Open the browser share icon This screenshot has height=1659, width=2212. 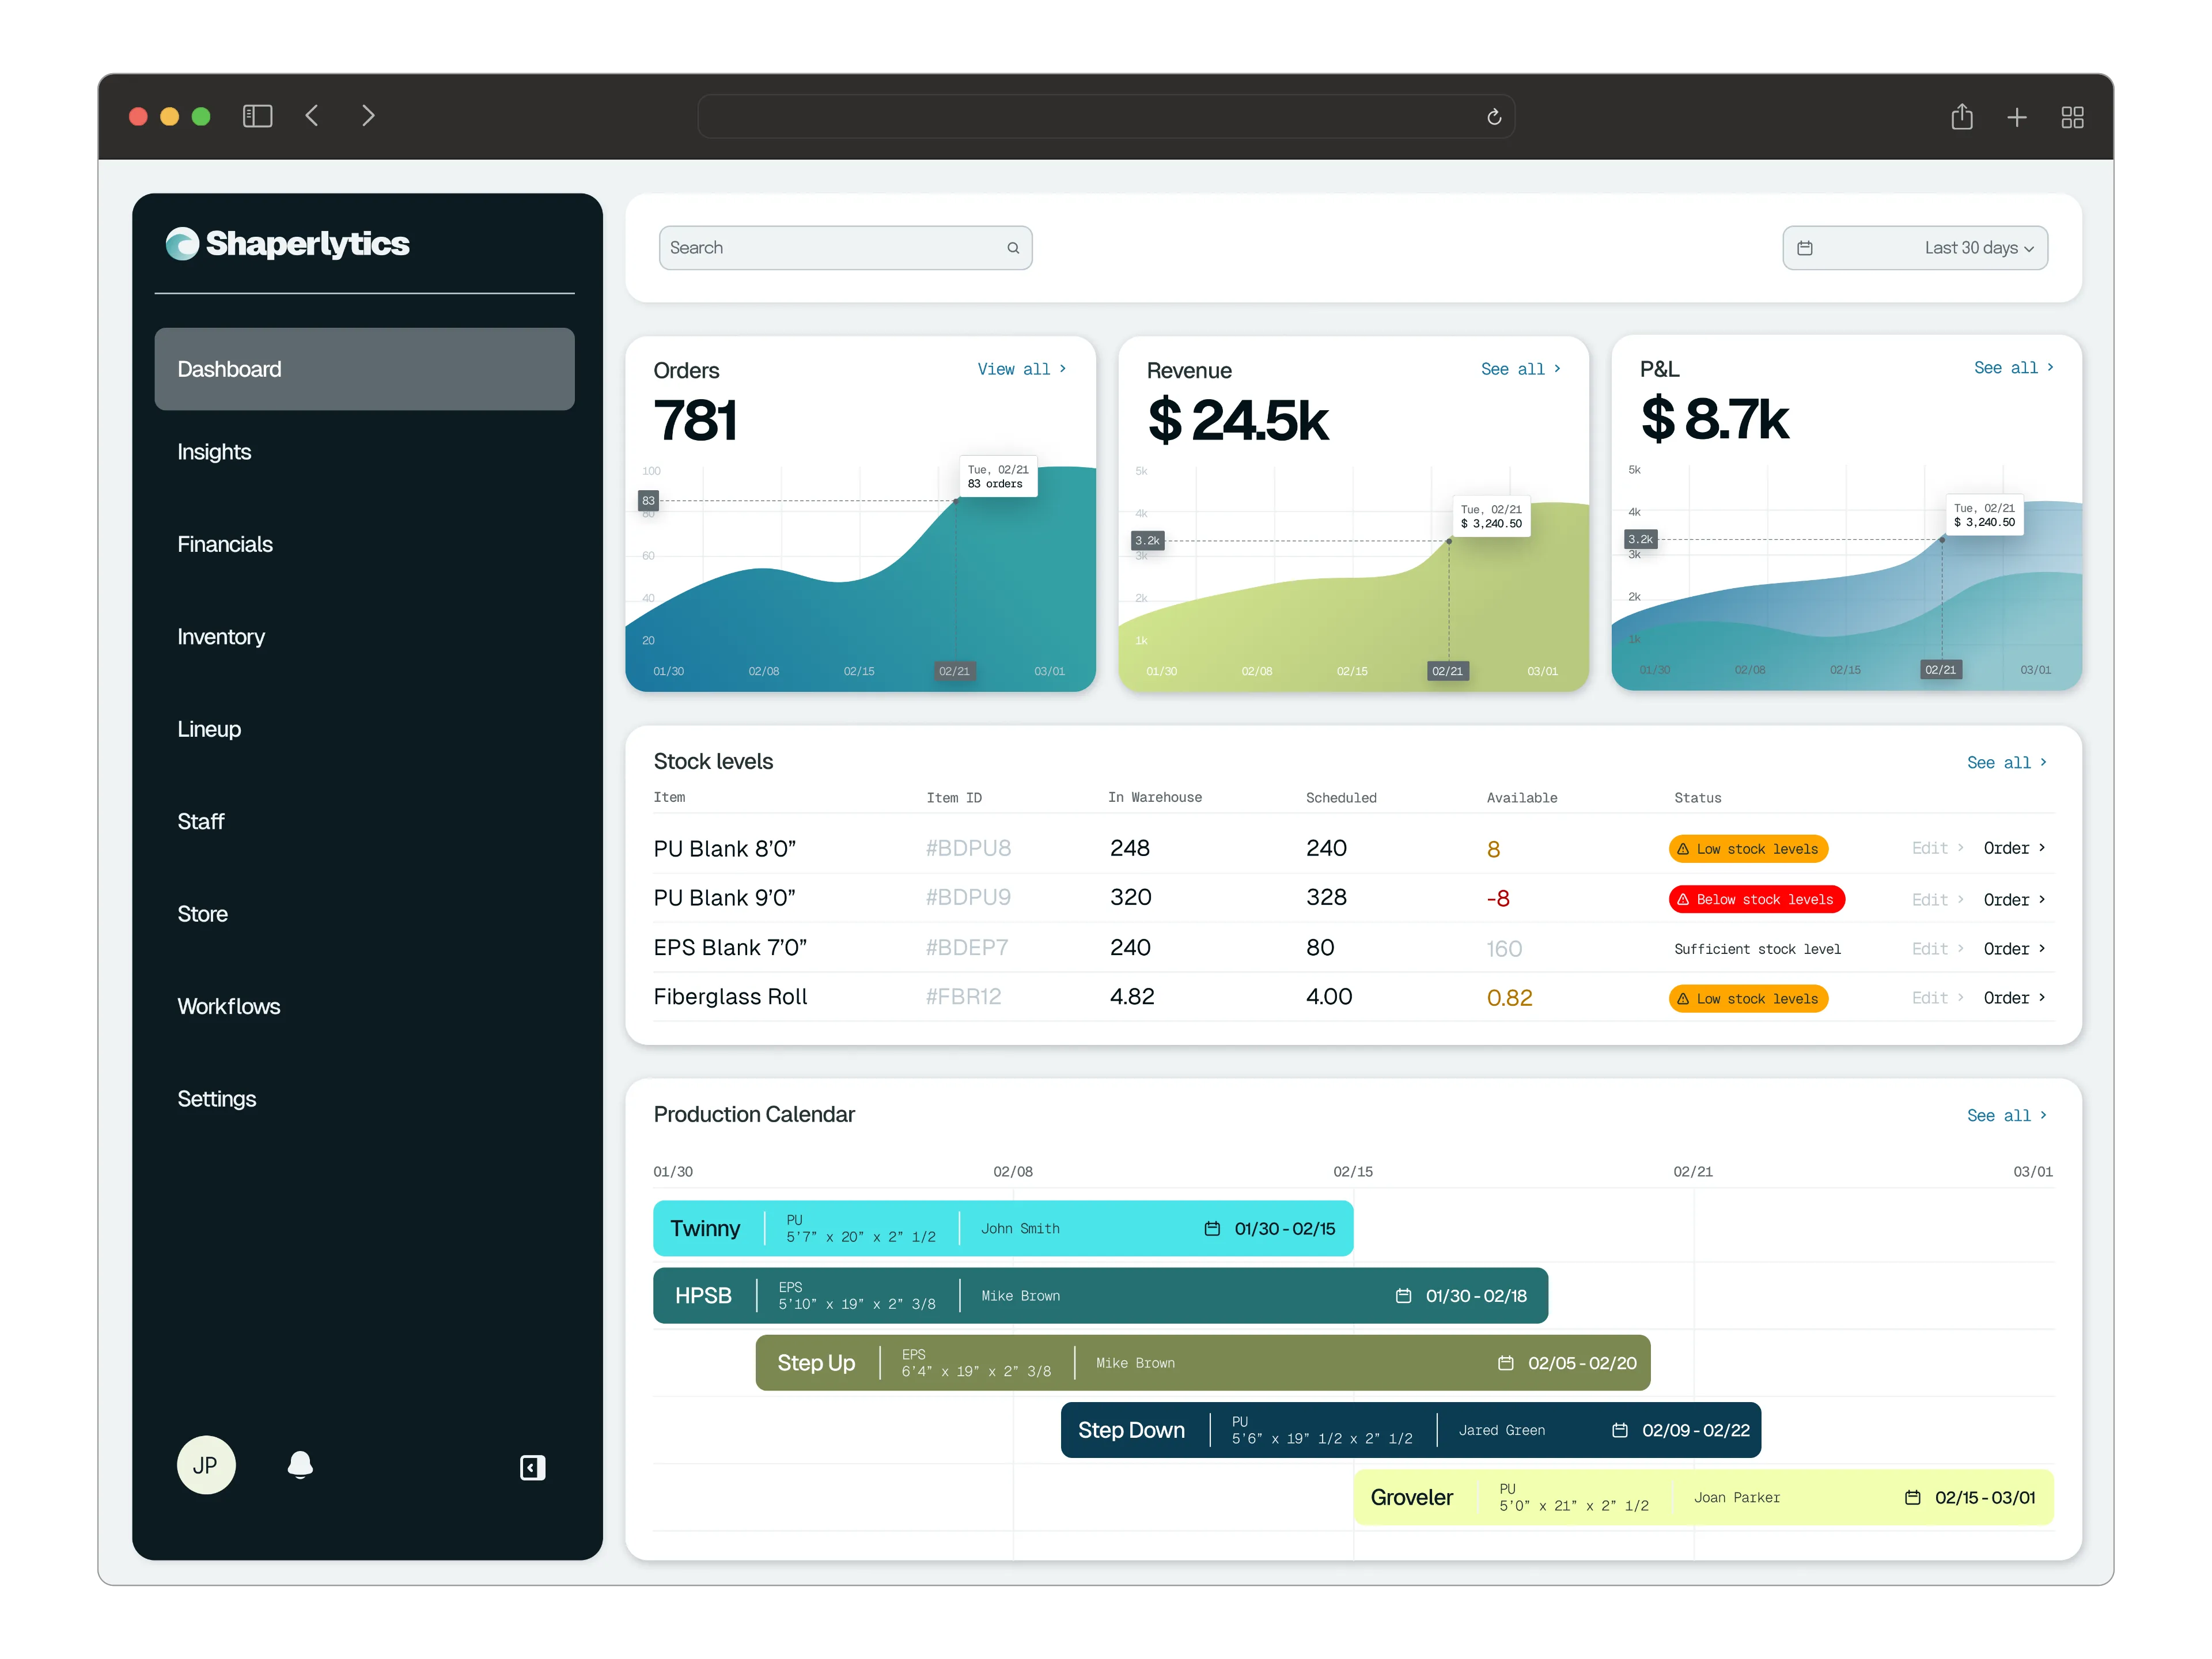[1962, 117]
